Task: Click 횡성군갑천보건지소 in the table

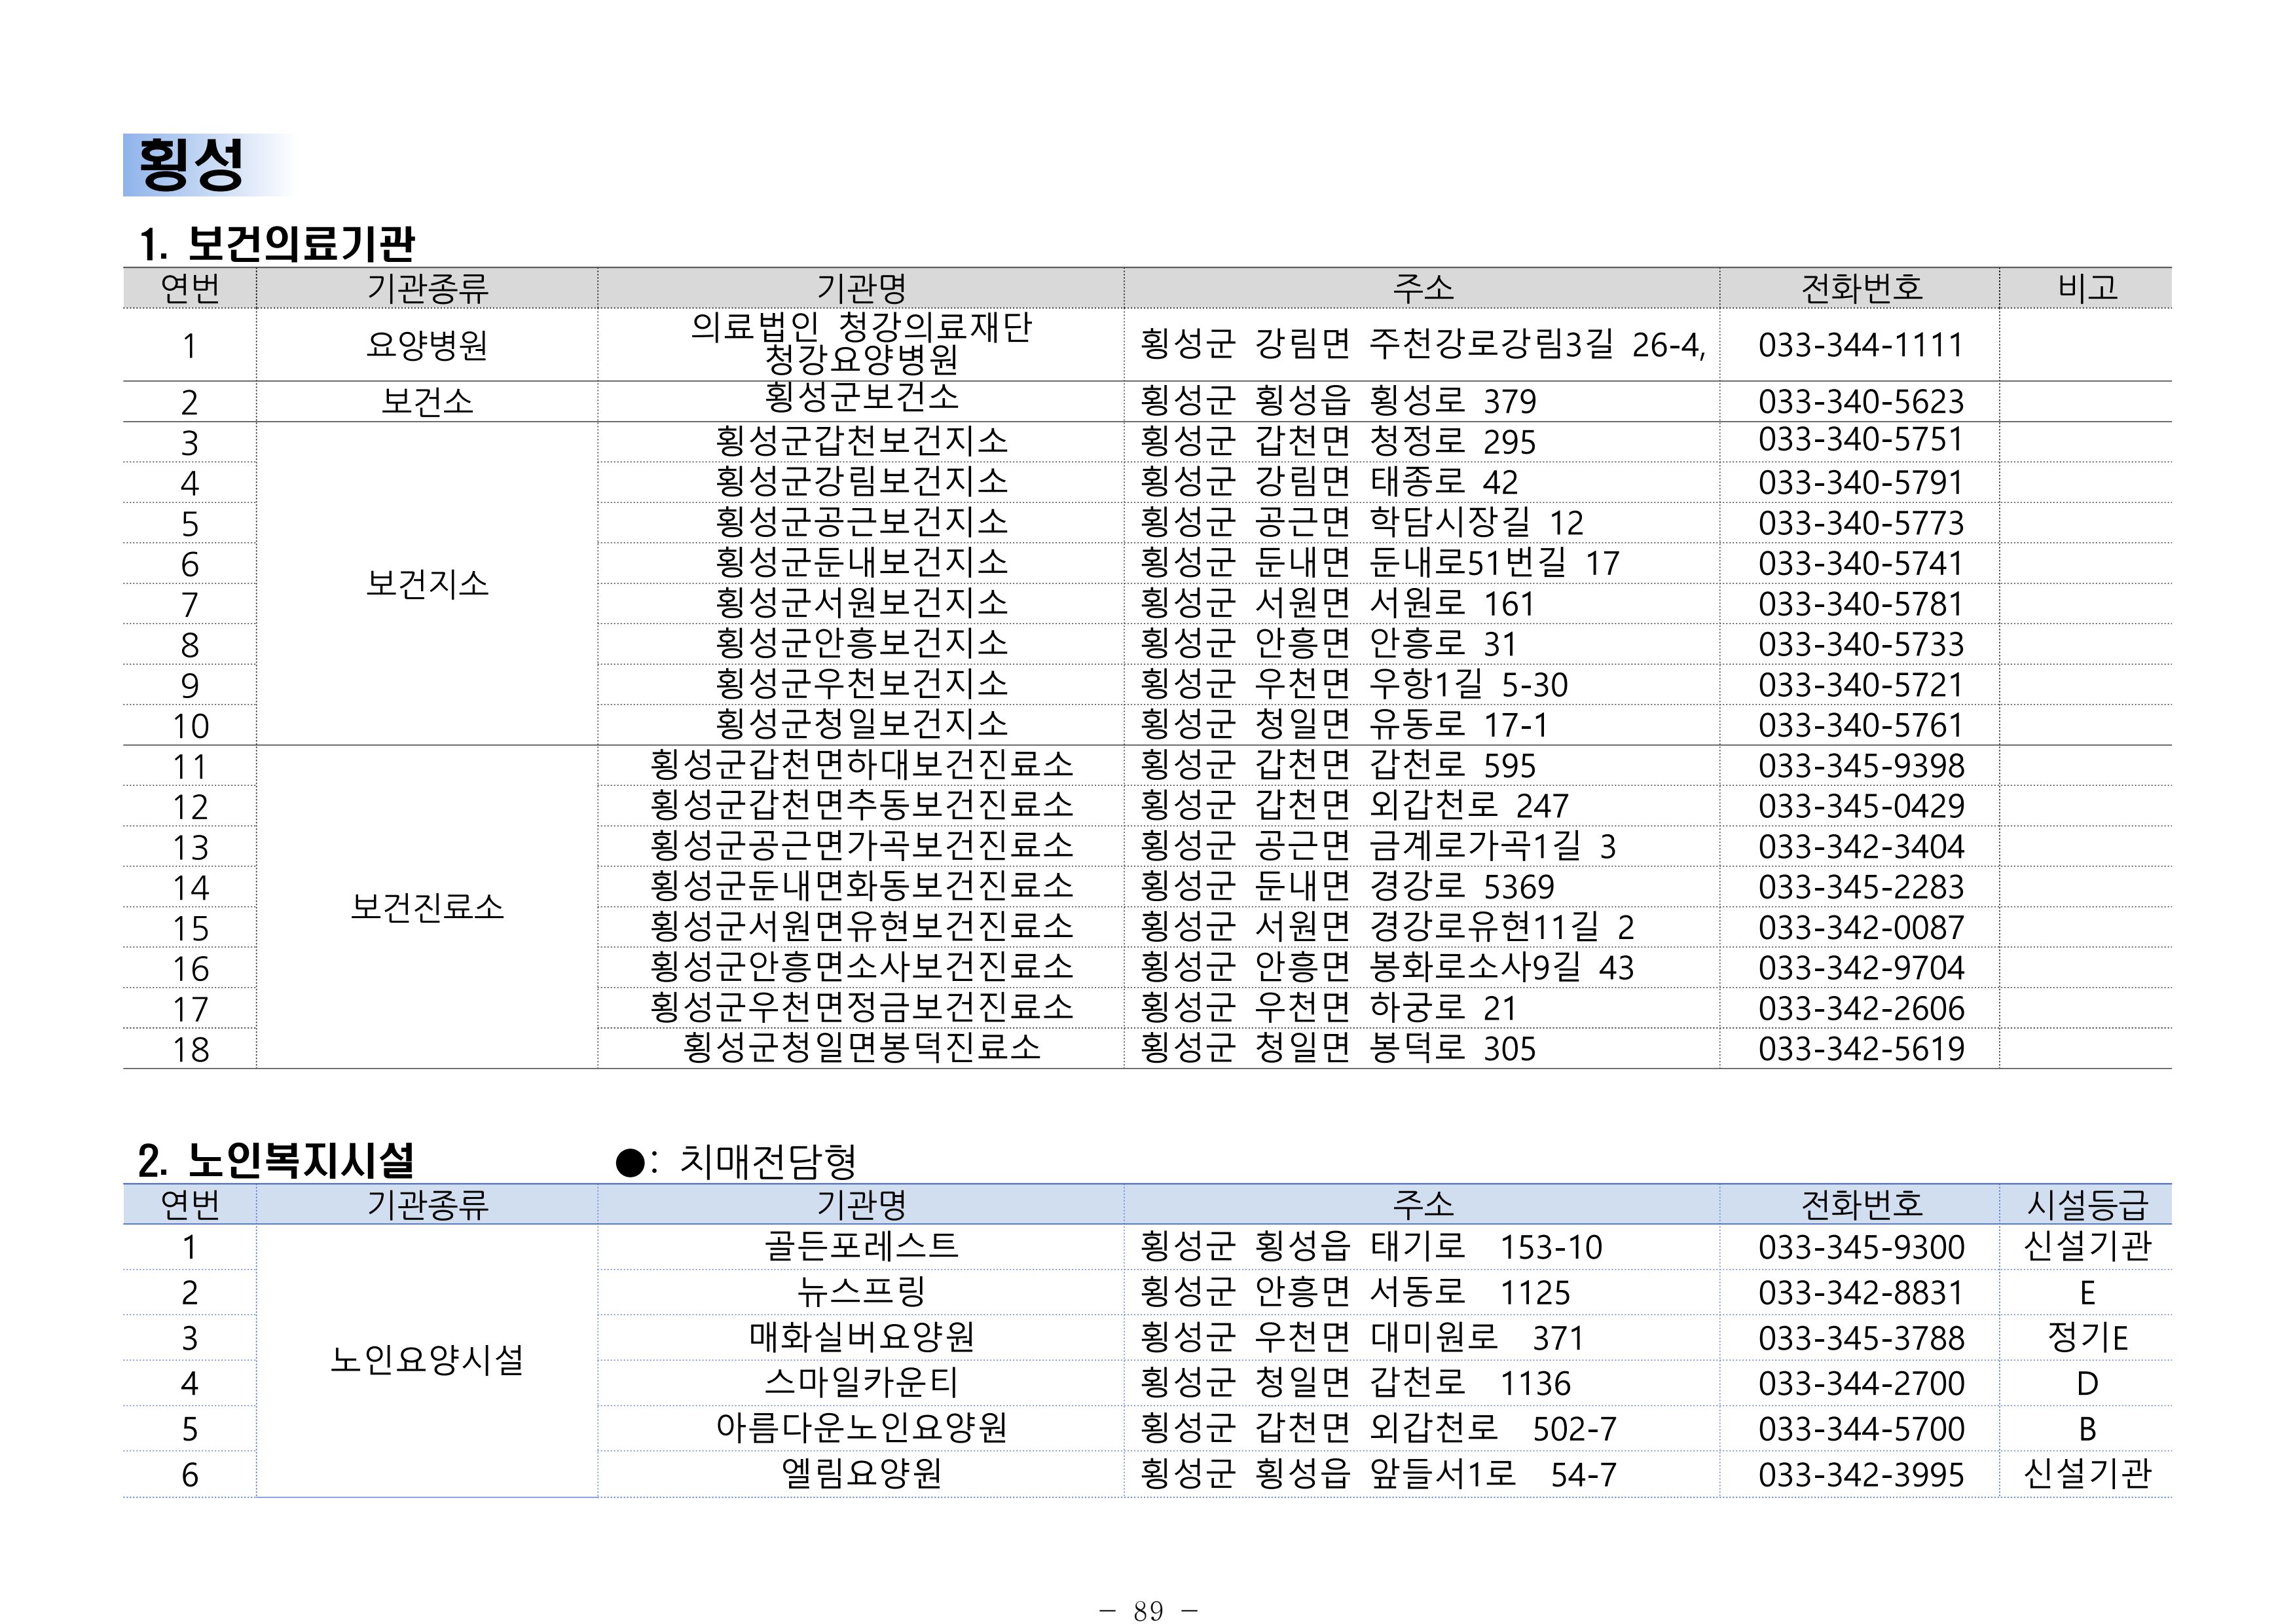Action: click(861, 441)
